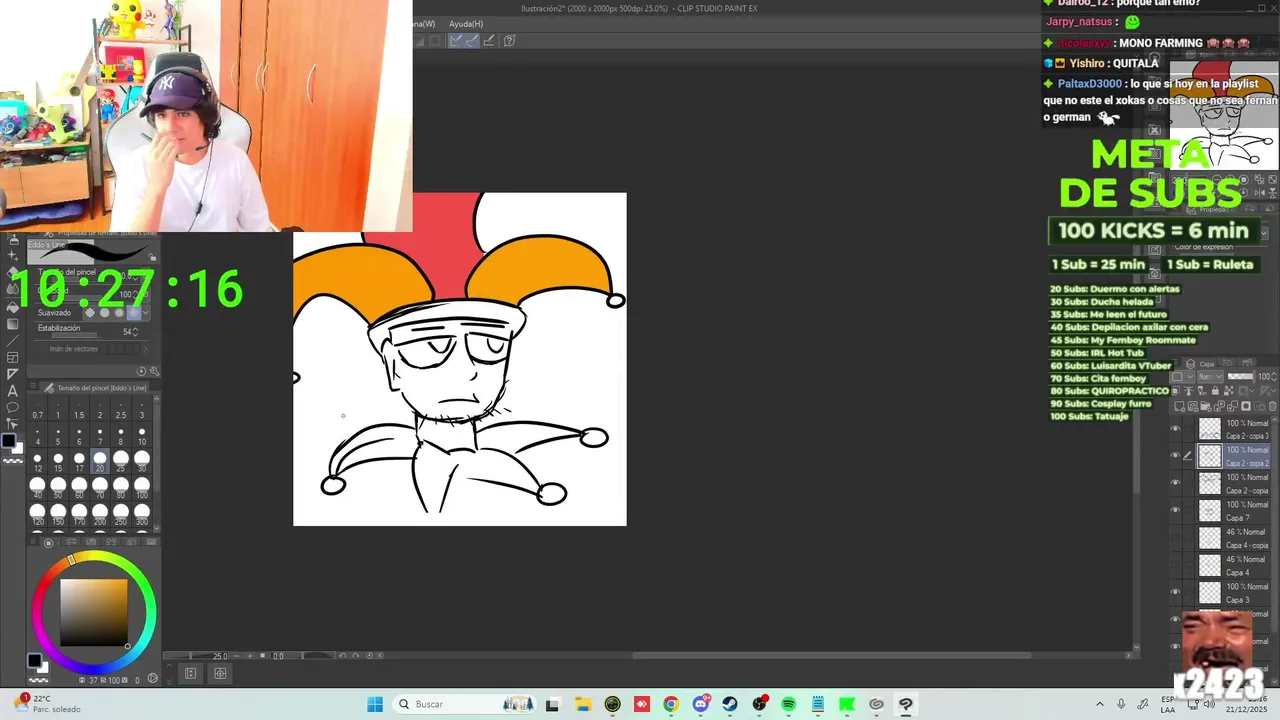Toggle lock layer
The image size is (1280, 720).
point(1215,390)
